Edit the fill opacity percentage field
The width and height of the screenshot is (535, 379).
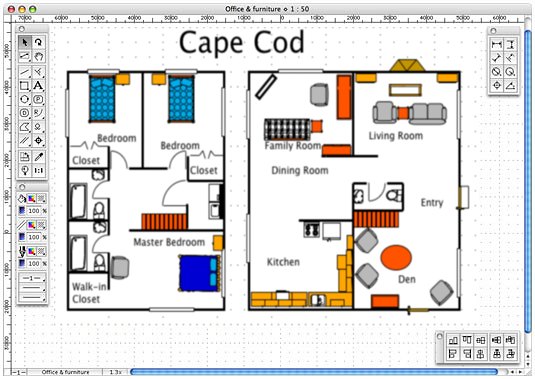click(x=34, y=211)
